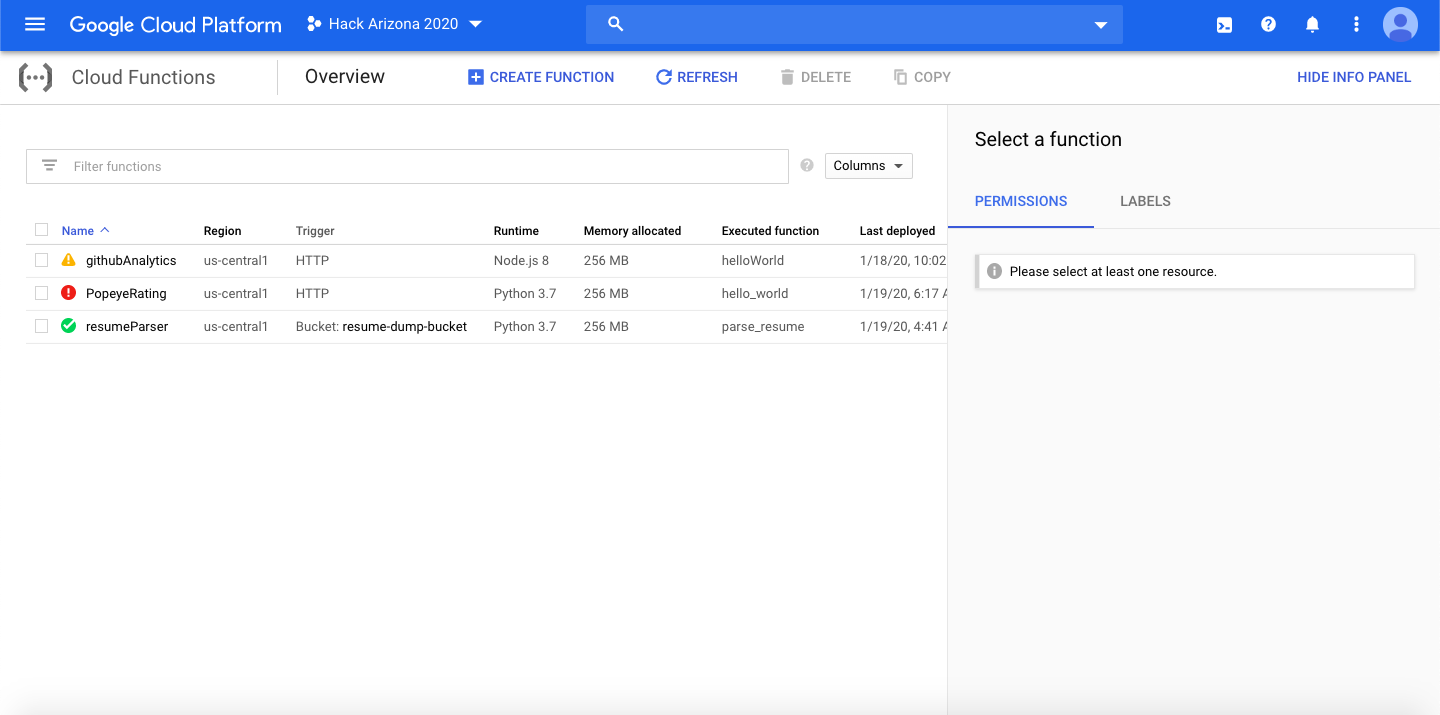Image resolution: width=1440 pixels, height=715 pixels.
Task: Open the githubAnalytics function
Action: tap(131, 261)
